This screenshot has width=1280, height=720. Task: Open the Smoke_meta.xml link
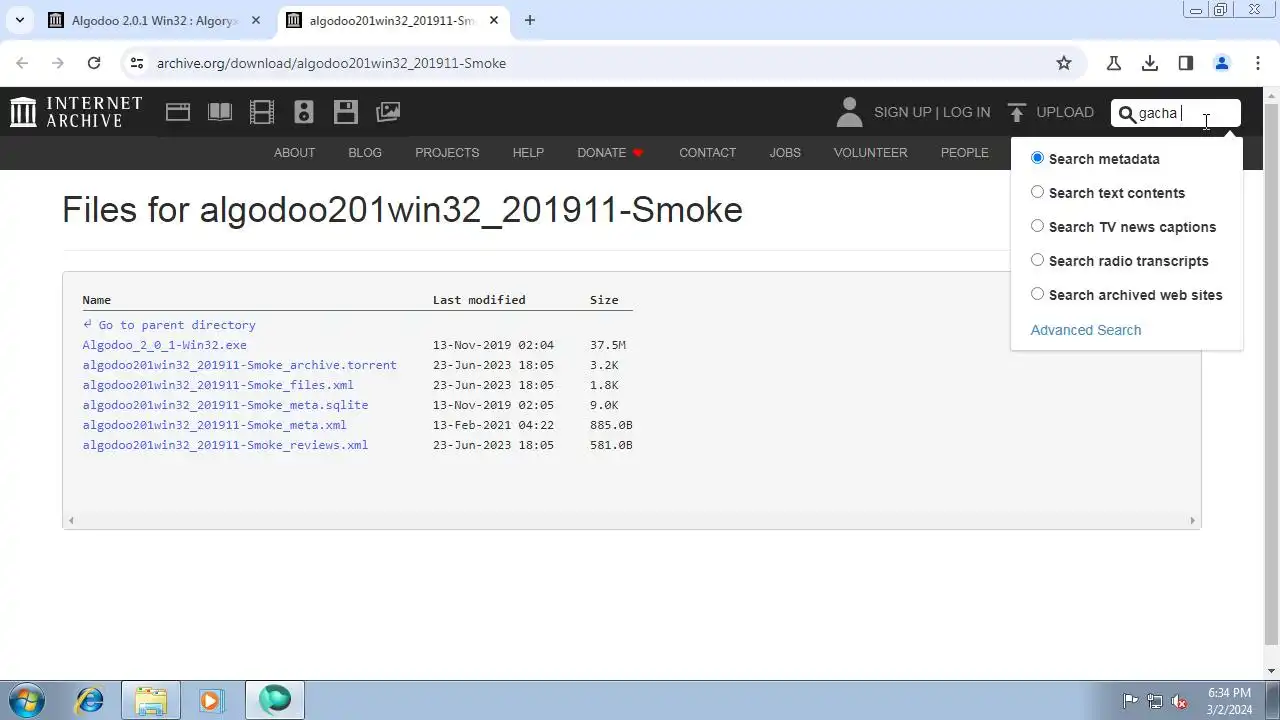(214, 425)
